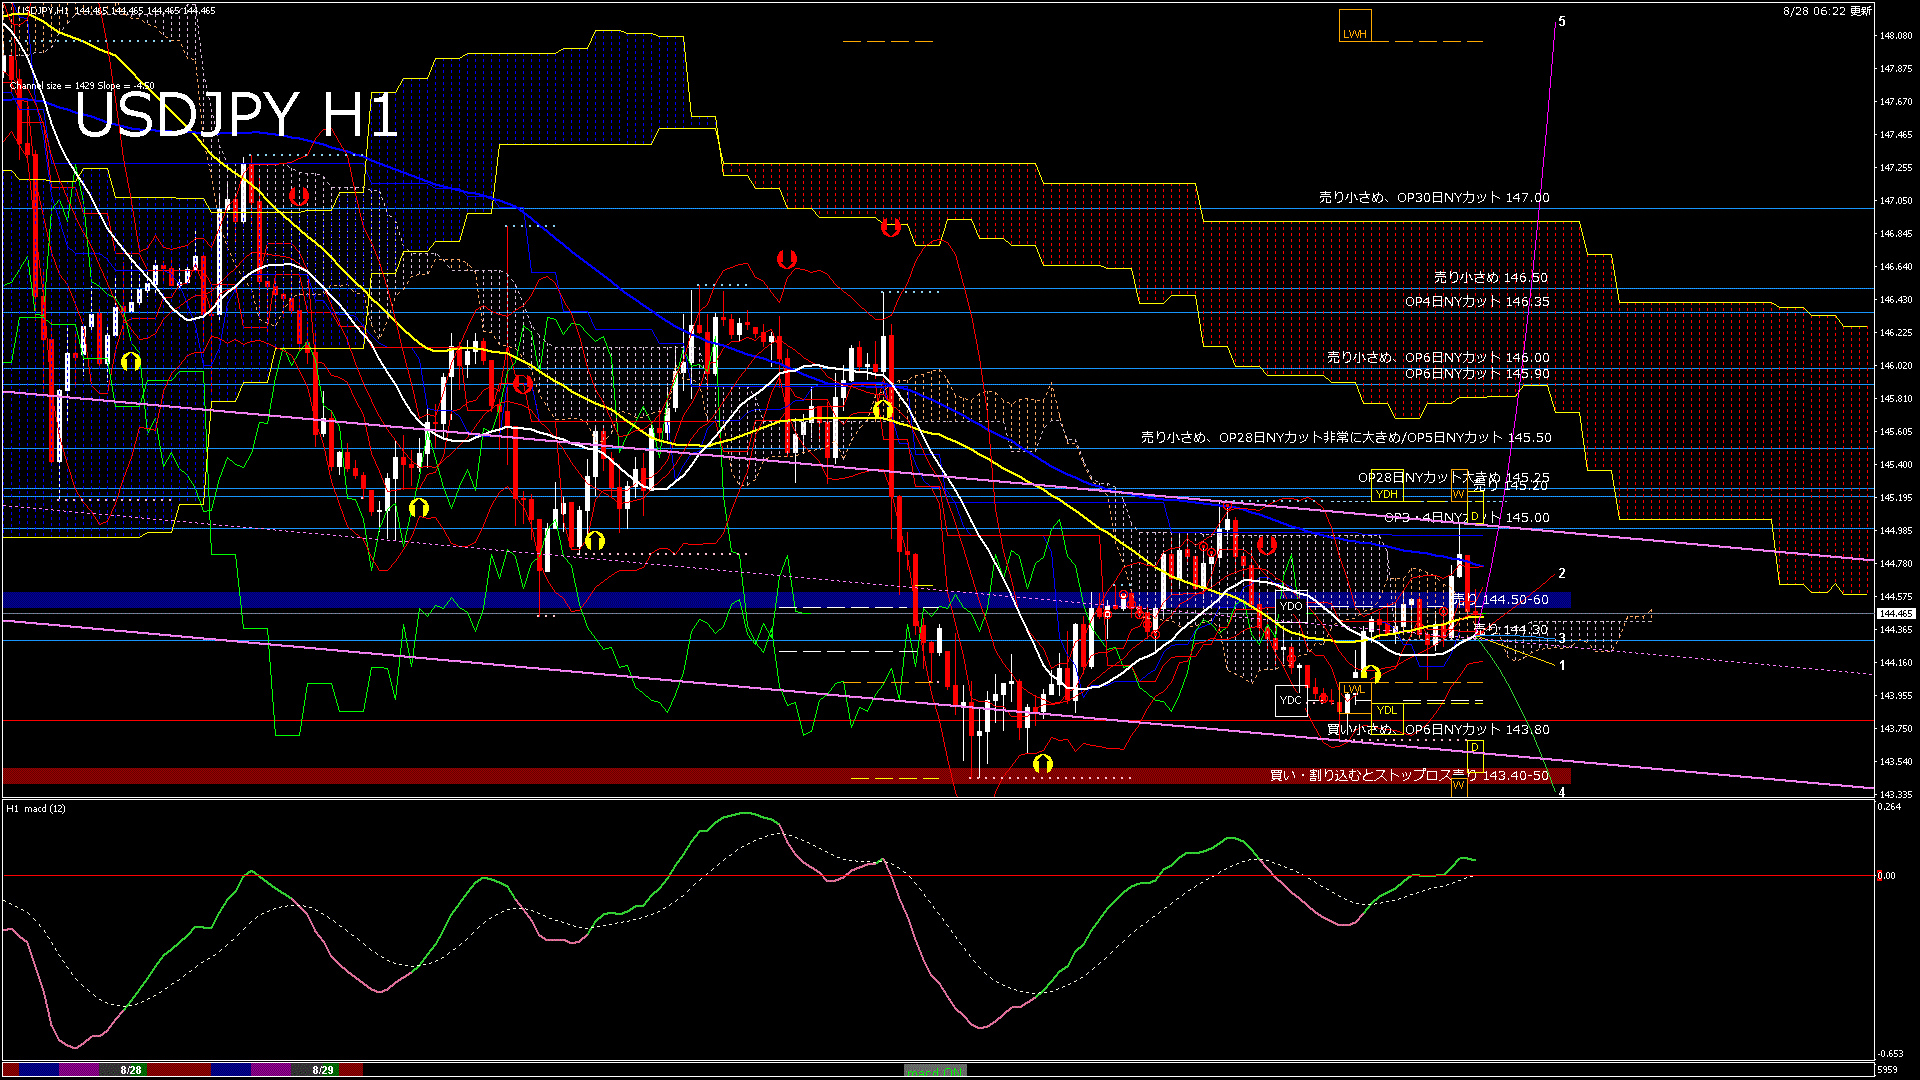Select the OP4日NYカット 146.35 label
1920x1080 pixels.
(x=1477, y=301)
